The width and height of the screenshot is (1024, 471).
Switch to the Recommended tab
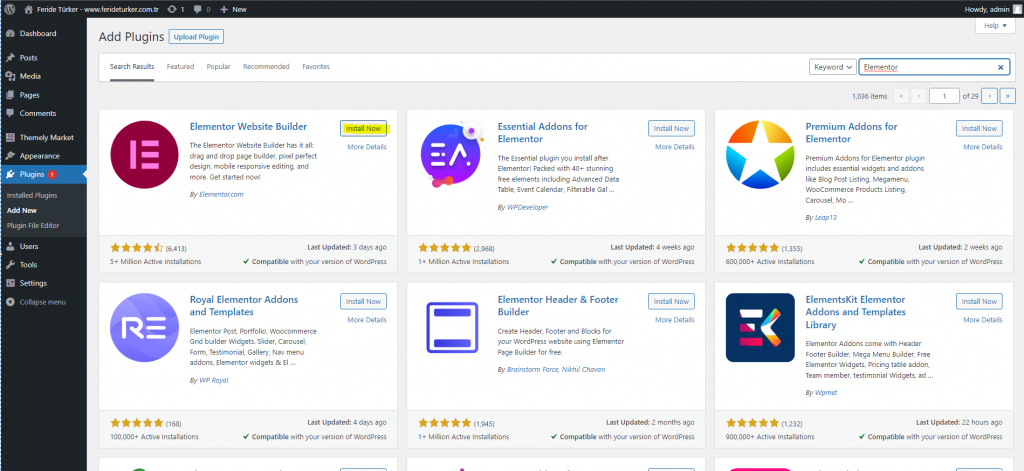point(266,67)
